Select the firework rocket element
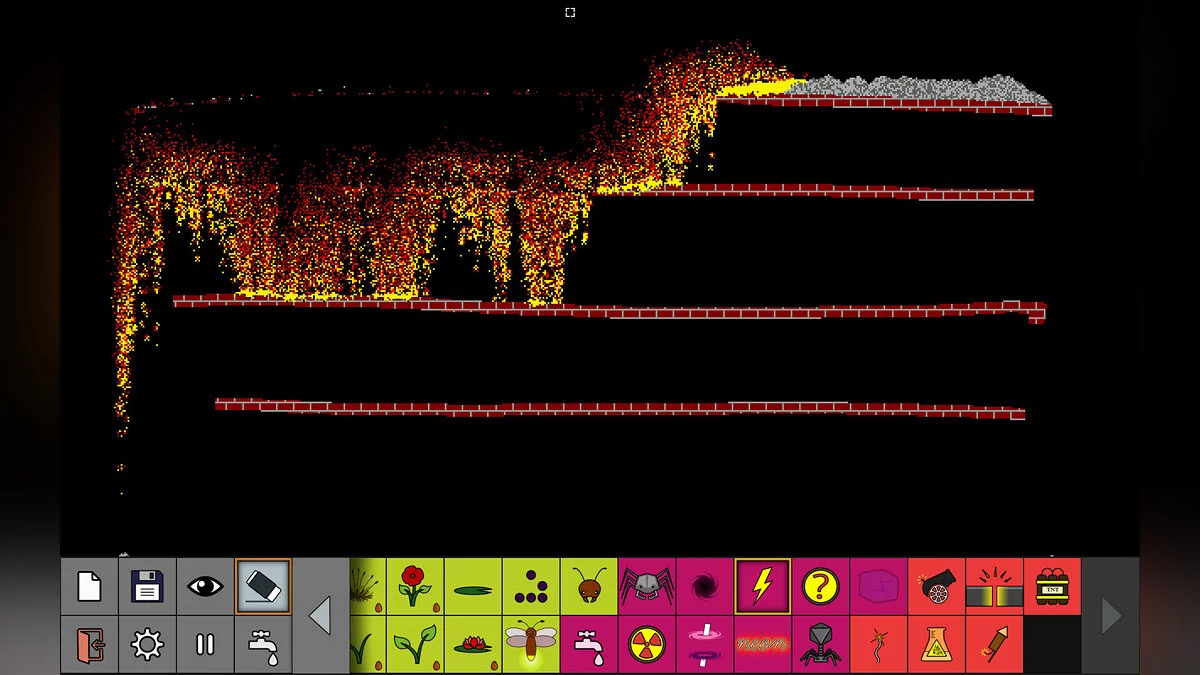Image resolution: width=1200 pixels, height=675 pixels. [995, 646]
